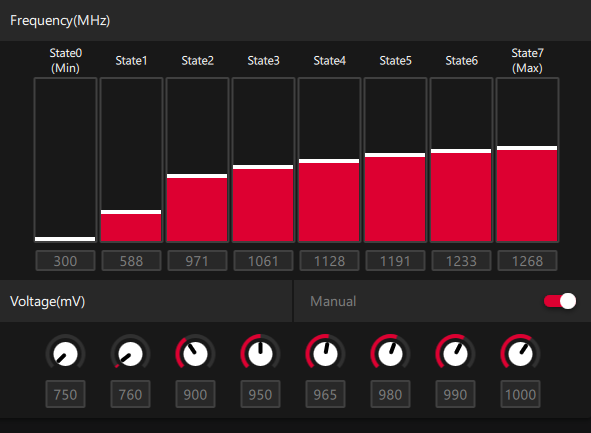Click the State0 voltage knob showing 750
The width and height of the screenshot is (591, 433).
coord(66,354)
